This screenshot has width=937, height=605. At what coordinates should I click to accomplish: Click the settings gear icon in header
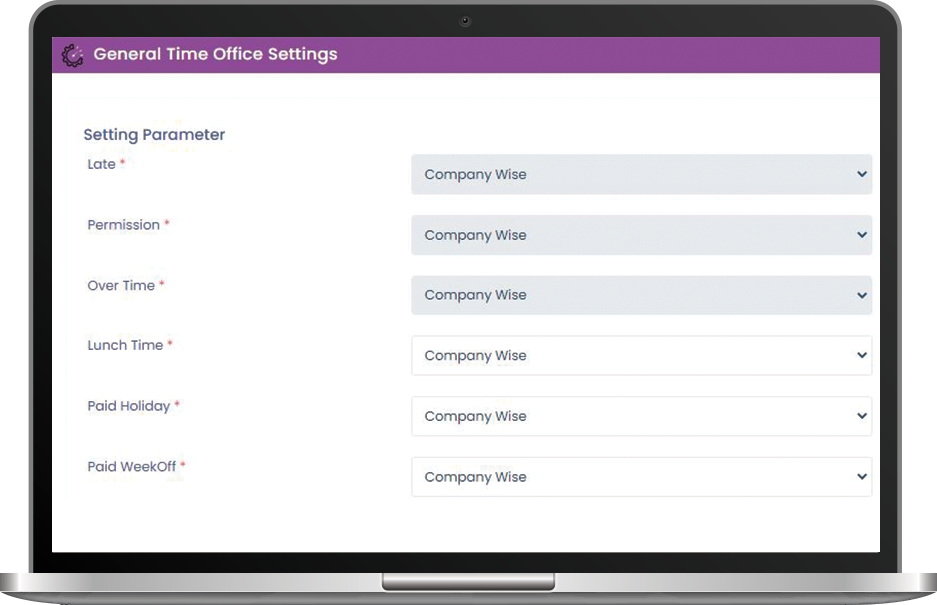tap(72, 55)
